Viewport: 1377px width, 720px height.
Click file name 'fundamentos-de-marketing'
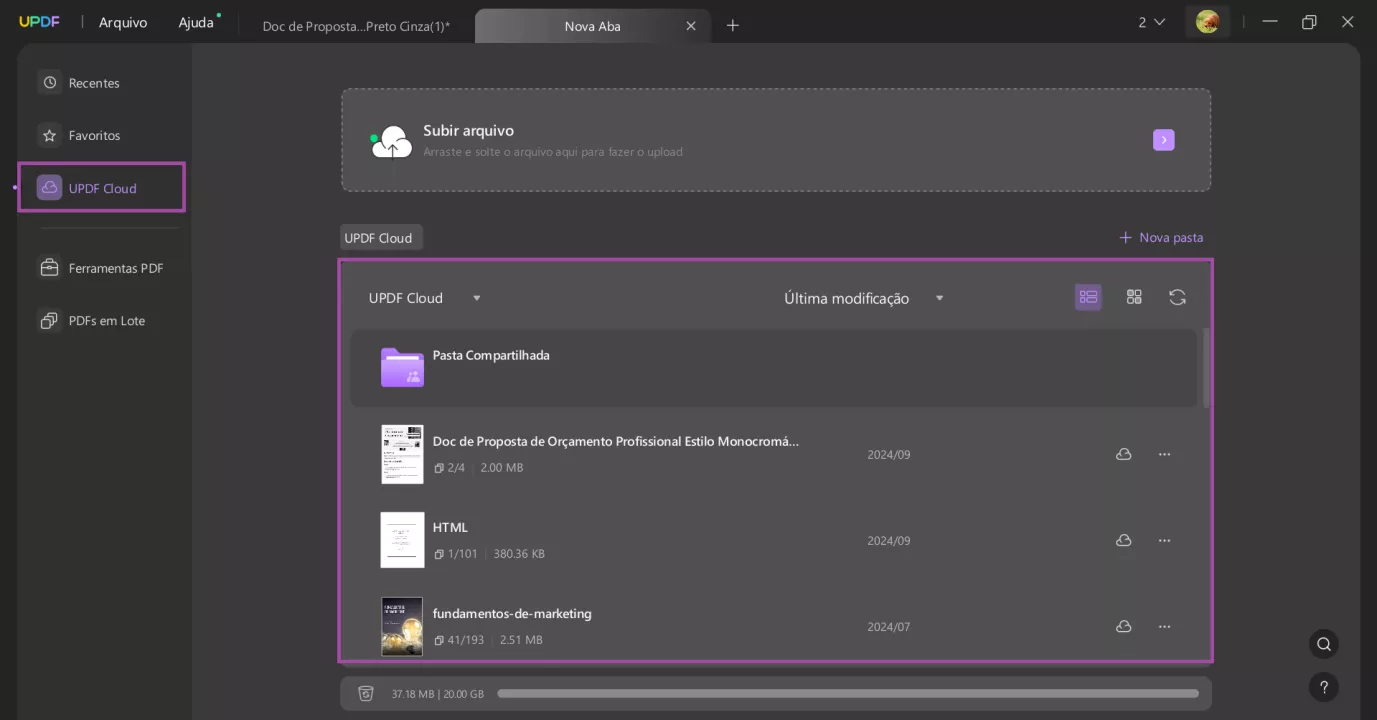pos(512,613)
